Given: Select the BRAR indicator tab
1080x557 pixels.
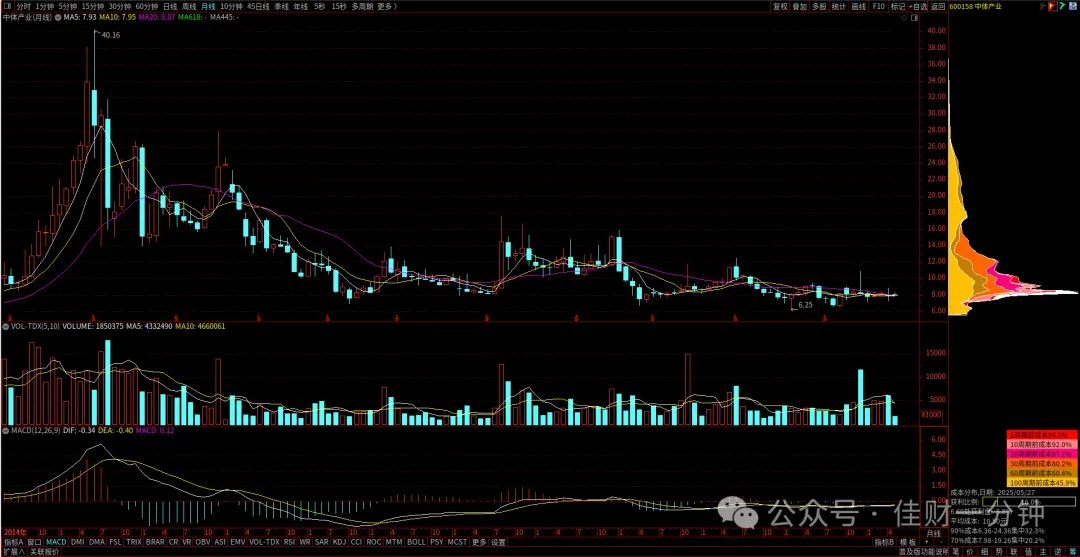Looking at the screenshot, I should coord(155,542).
